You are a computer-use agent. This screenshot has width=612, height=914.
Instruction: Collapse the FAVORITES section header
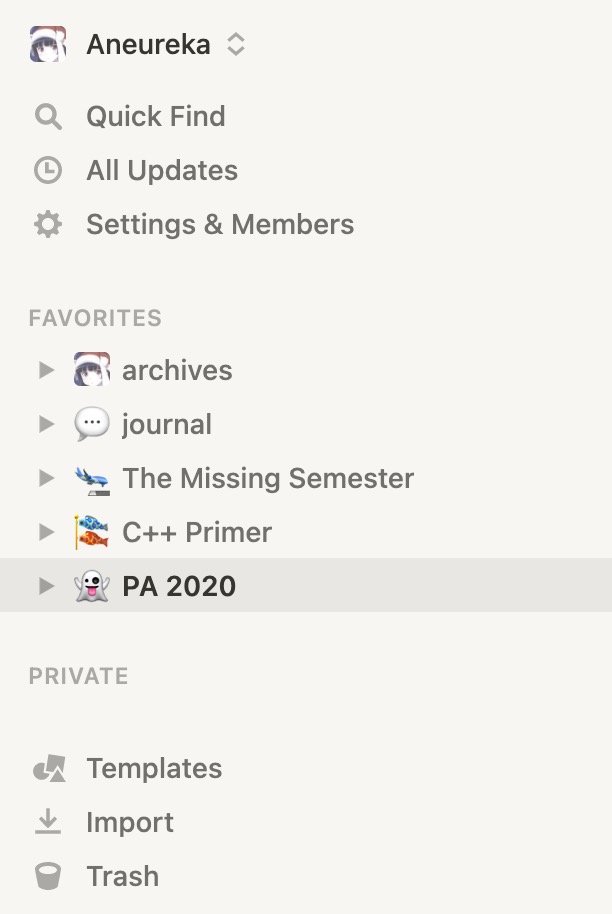pos(95,318)
